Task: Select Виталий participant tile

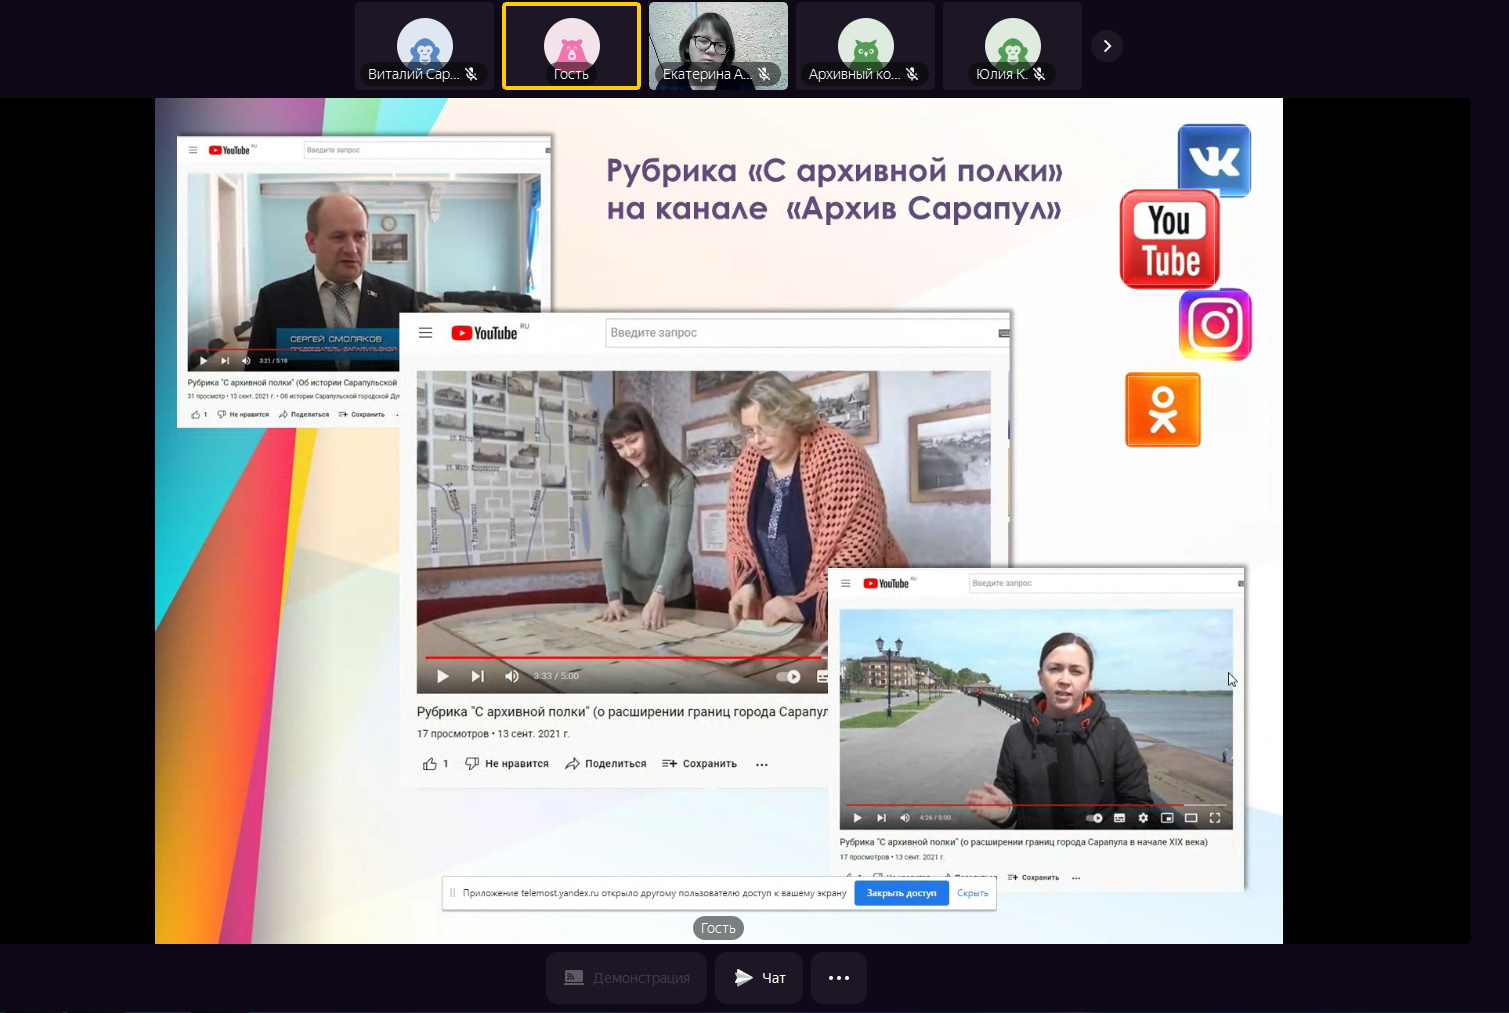Action: (424, 47)
